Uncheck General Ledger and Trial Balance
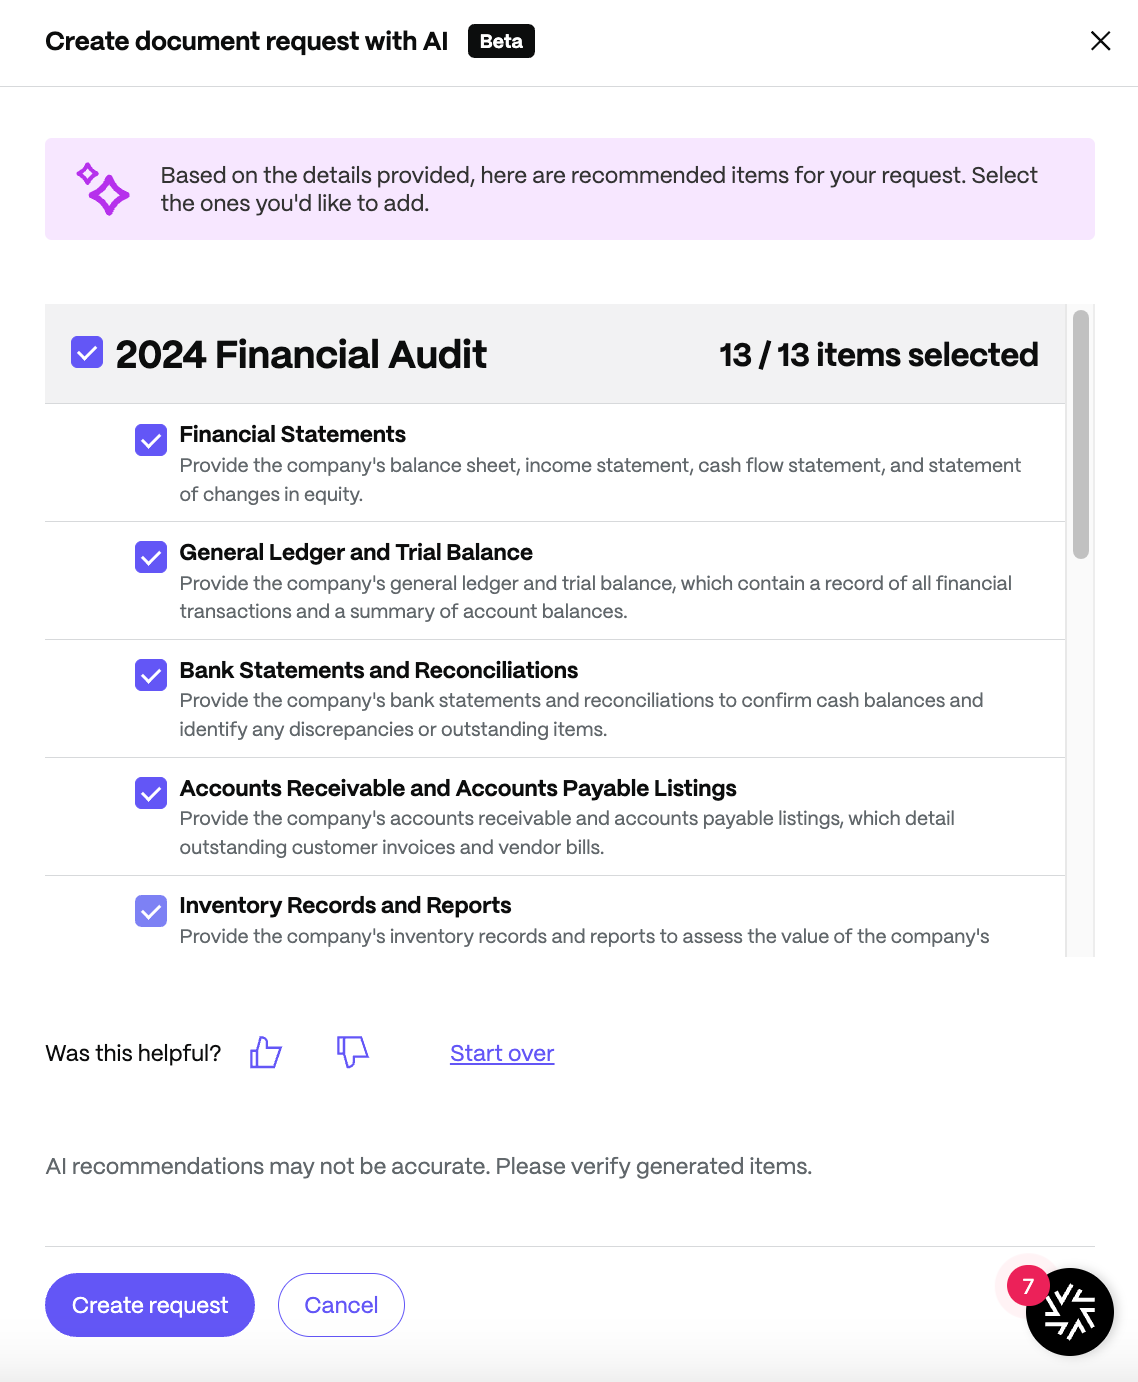This screenshot has height=1382, width=1138. (x=150, y=558)
